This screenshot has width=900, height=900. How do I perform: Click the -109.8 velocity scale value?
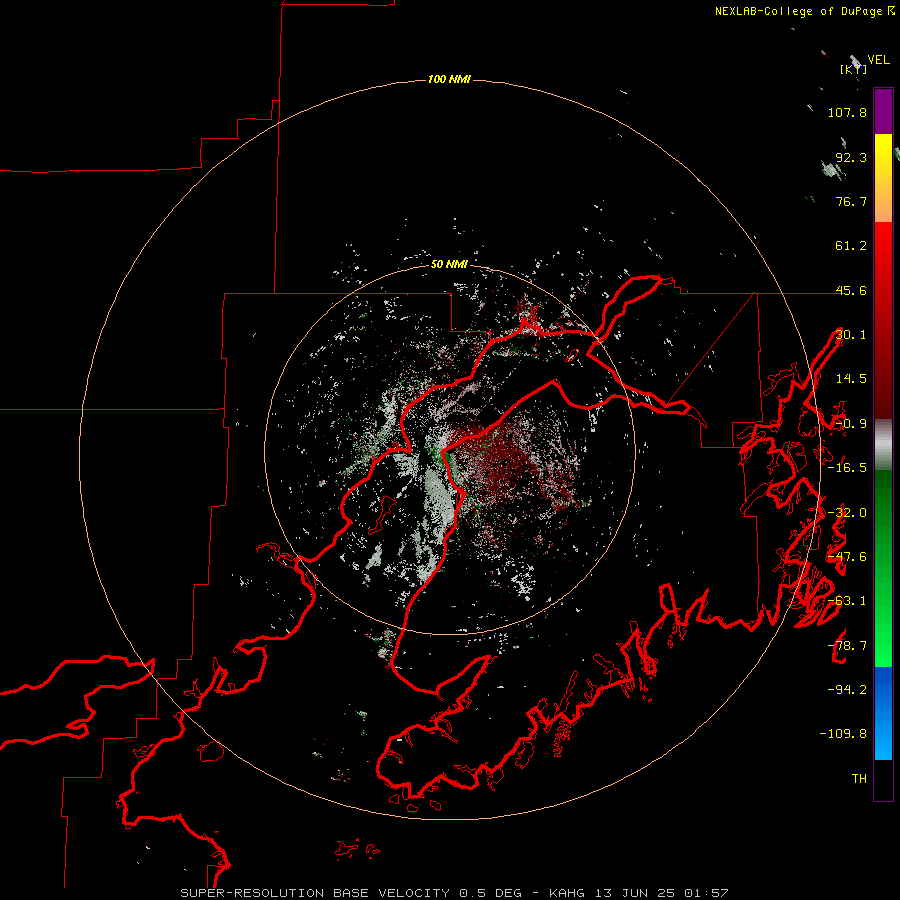(x=843, y=734)
